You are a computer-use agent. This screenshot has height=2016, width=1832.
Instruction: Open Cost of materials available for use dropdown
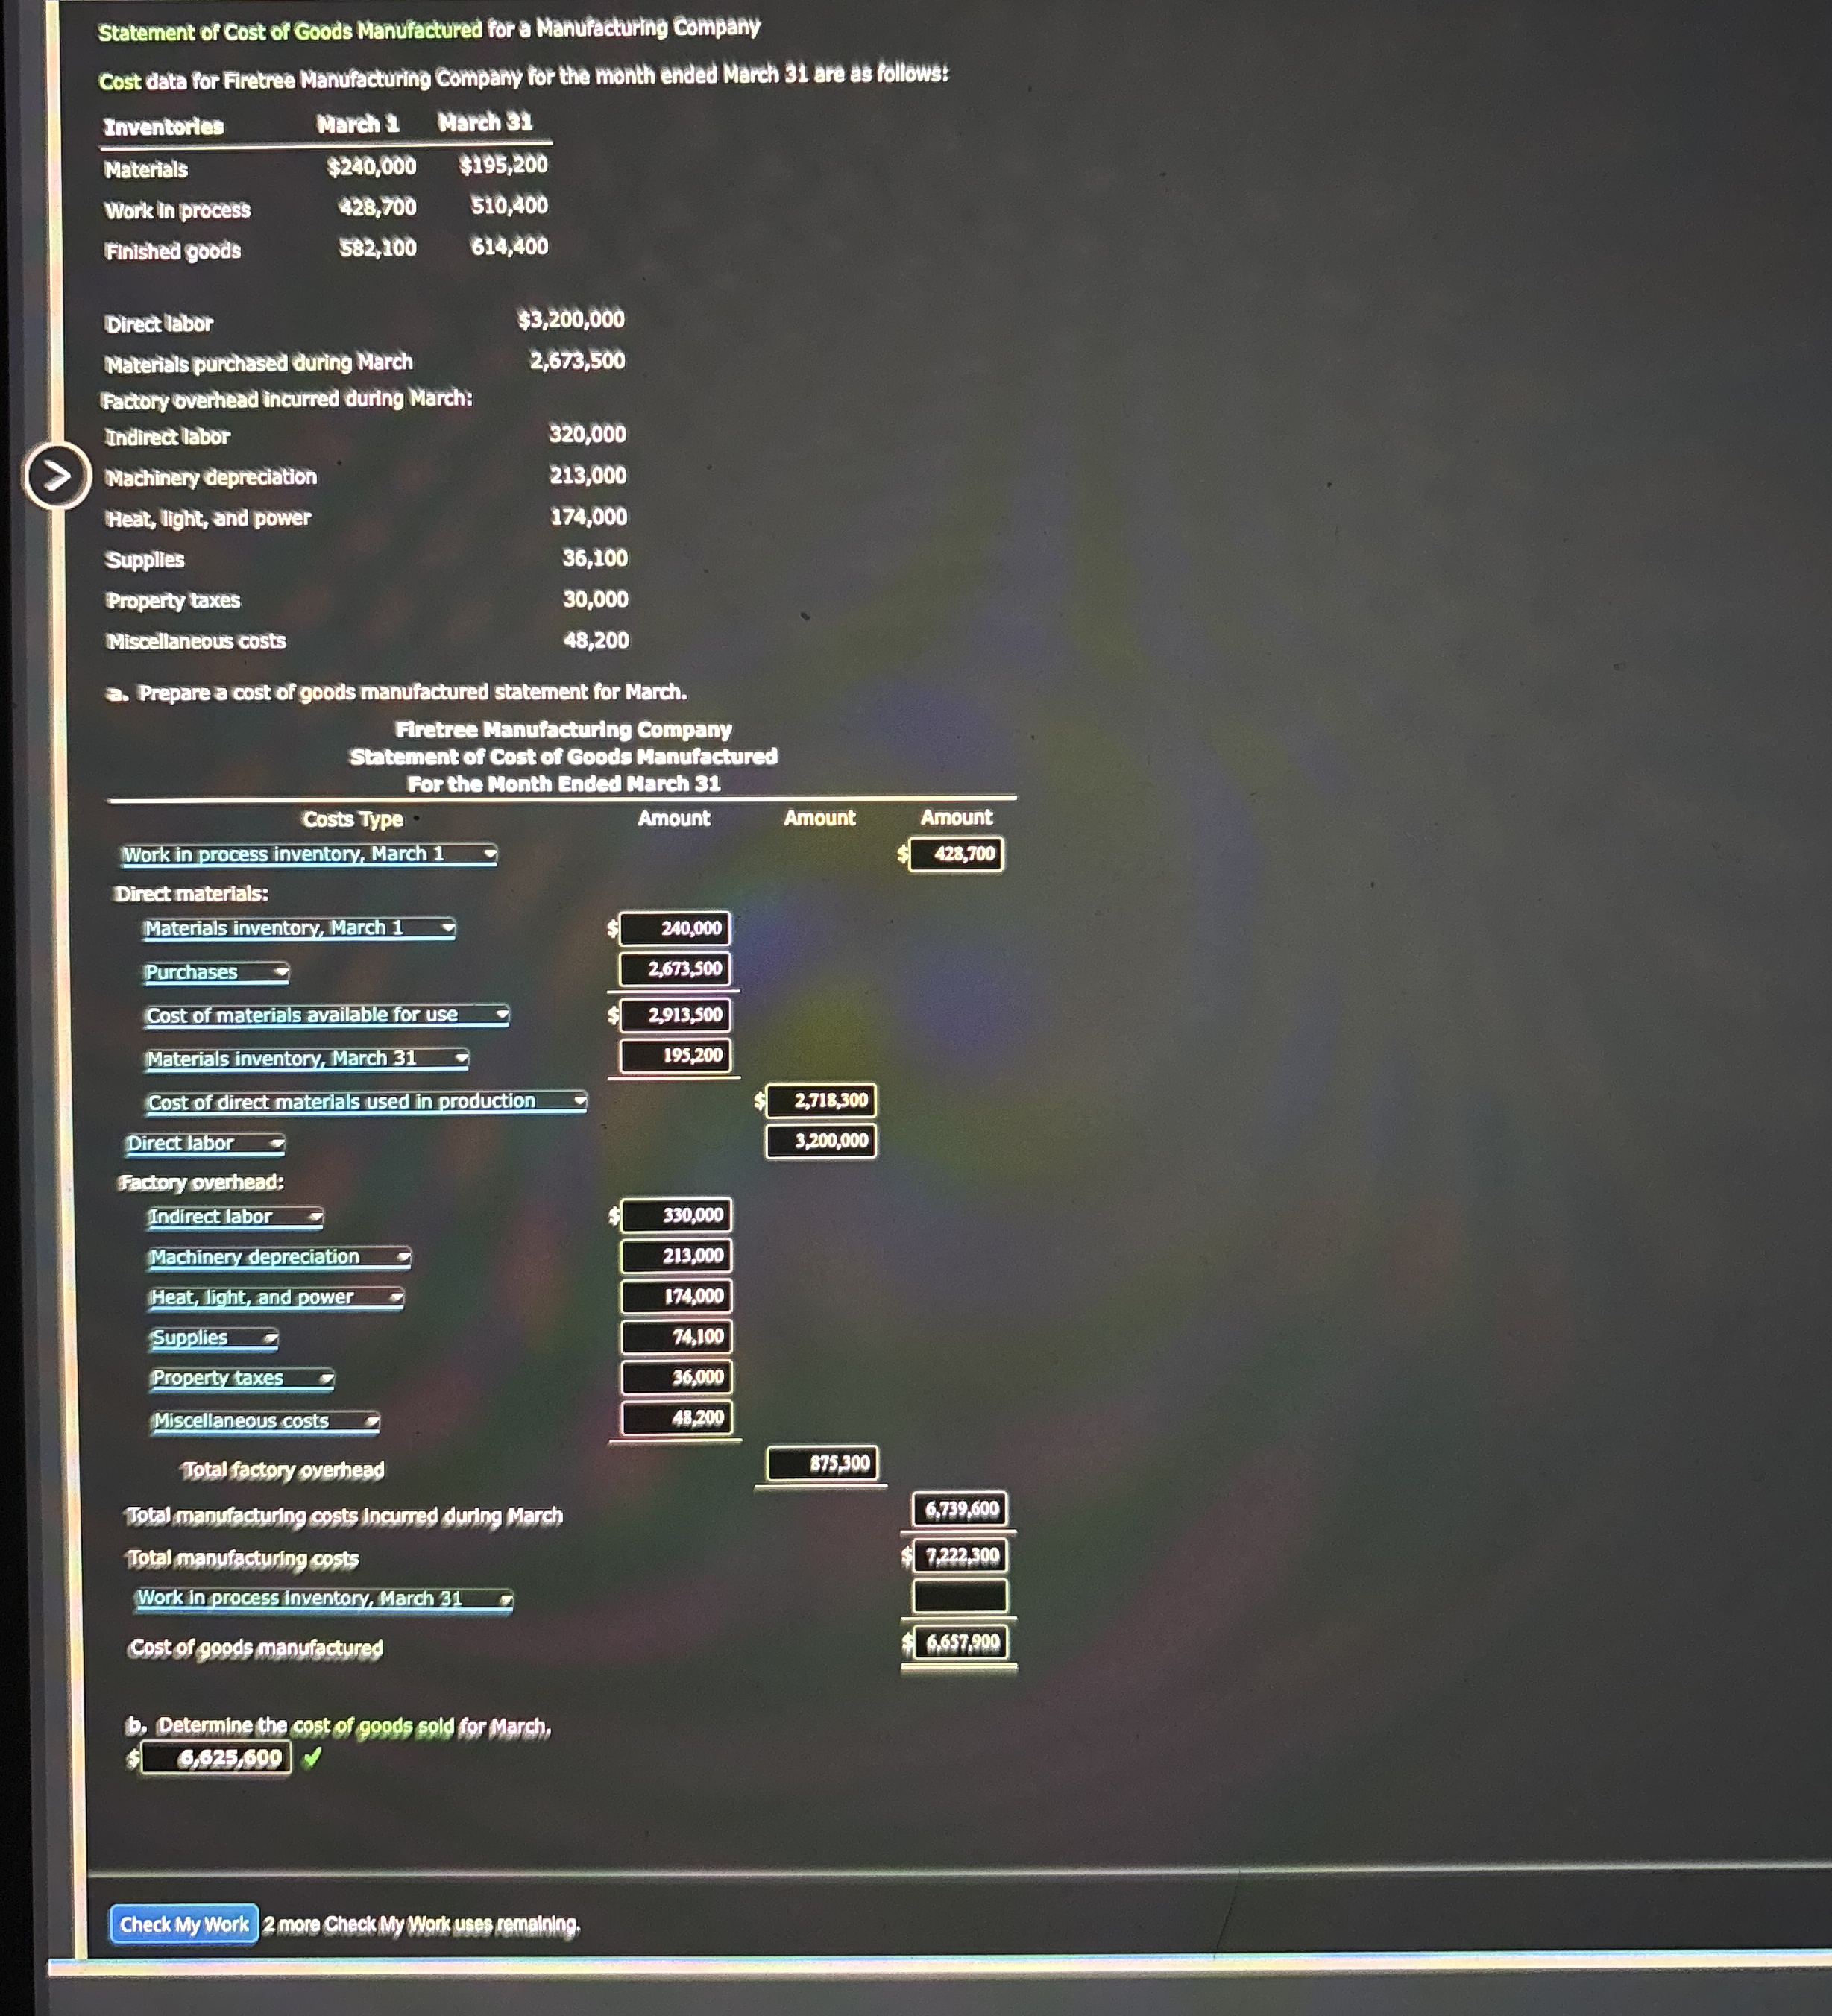[327, 1015]
